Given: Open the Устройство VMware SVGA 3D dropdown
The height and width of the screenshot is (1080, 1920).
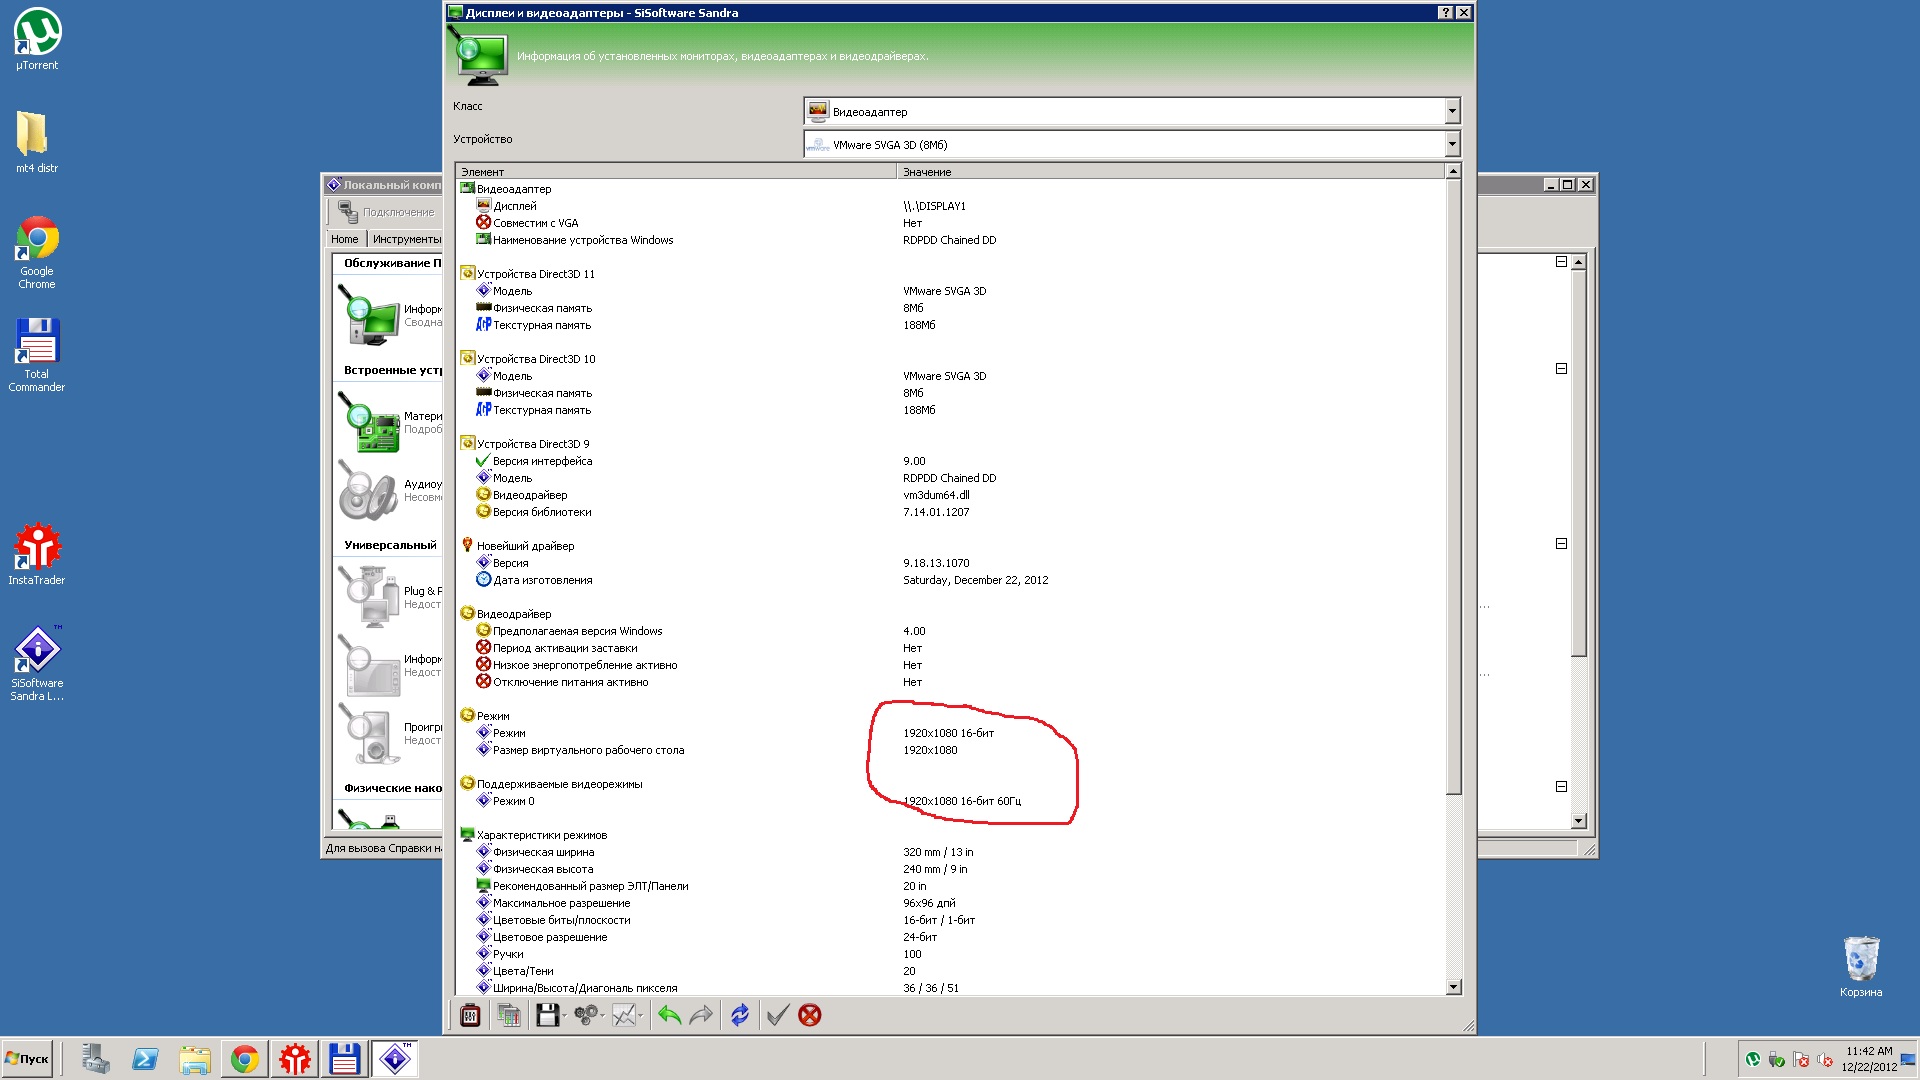Looking at the screenshot, I should click(x=1452, y=145).
